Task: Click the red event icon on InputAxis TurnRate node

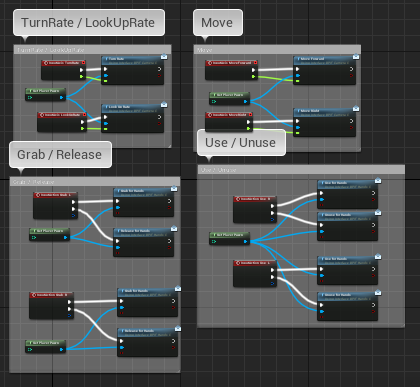Action: 46,63
